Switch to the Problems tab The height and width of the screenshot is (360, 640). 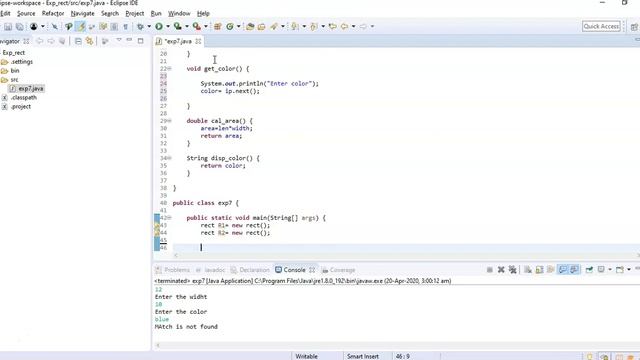tap(173, 270)
